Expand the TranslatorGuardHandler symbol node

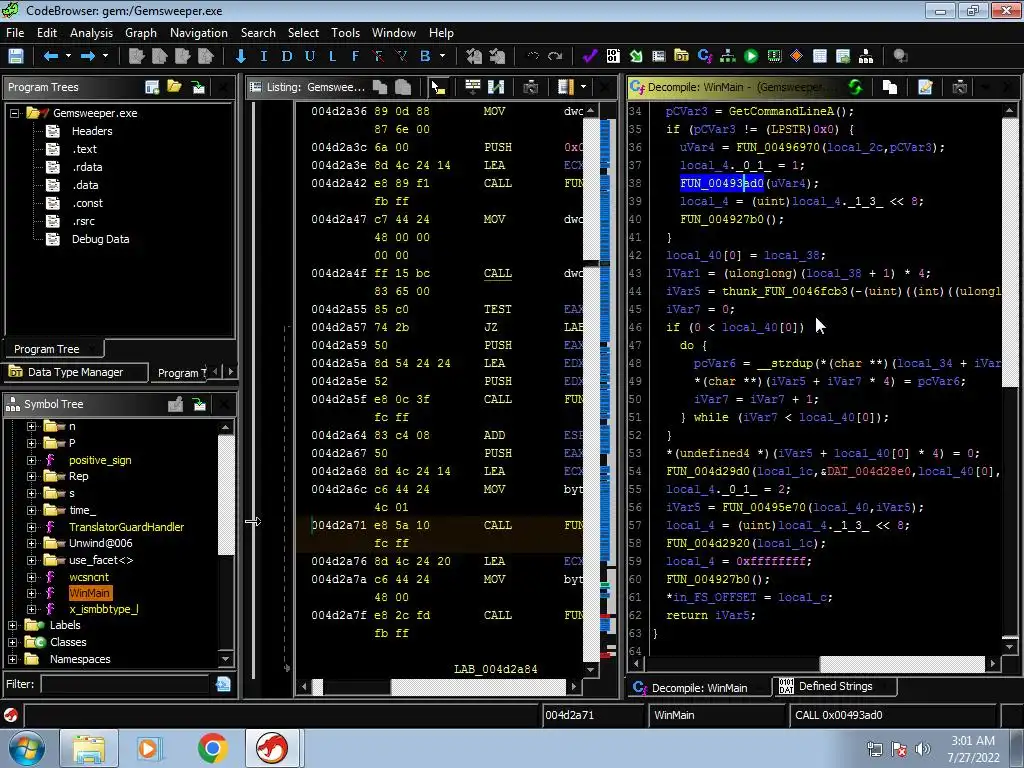point(31,527)
